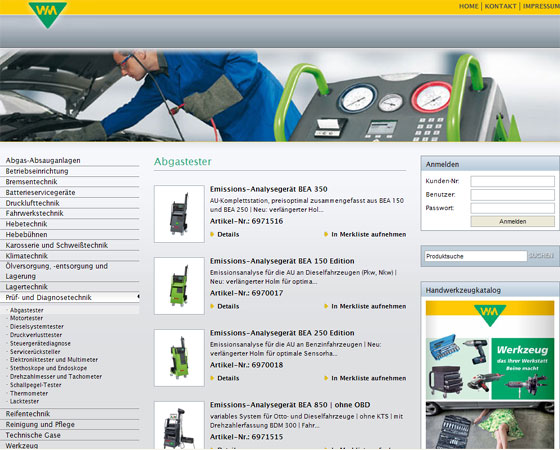This screenshot has width=560, height=450.
Task: Select Dieselsystemtester subcategory in sidebar
Action: coord(37,326)
